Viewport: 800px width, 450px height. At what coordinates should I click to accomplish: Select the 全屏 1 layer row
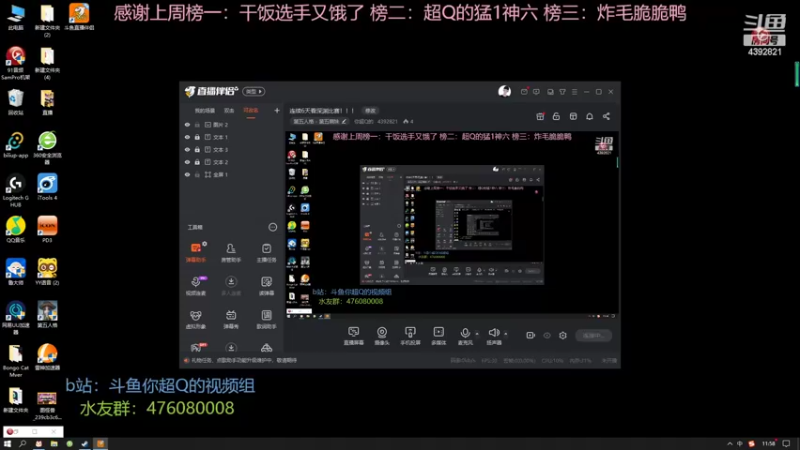[232, 174]
